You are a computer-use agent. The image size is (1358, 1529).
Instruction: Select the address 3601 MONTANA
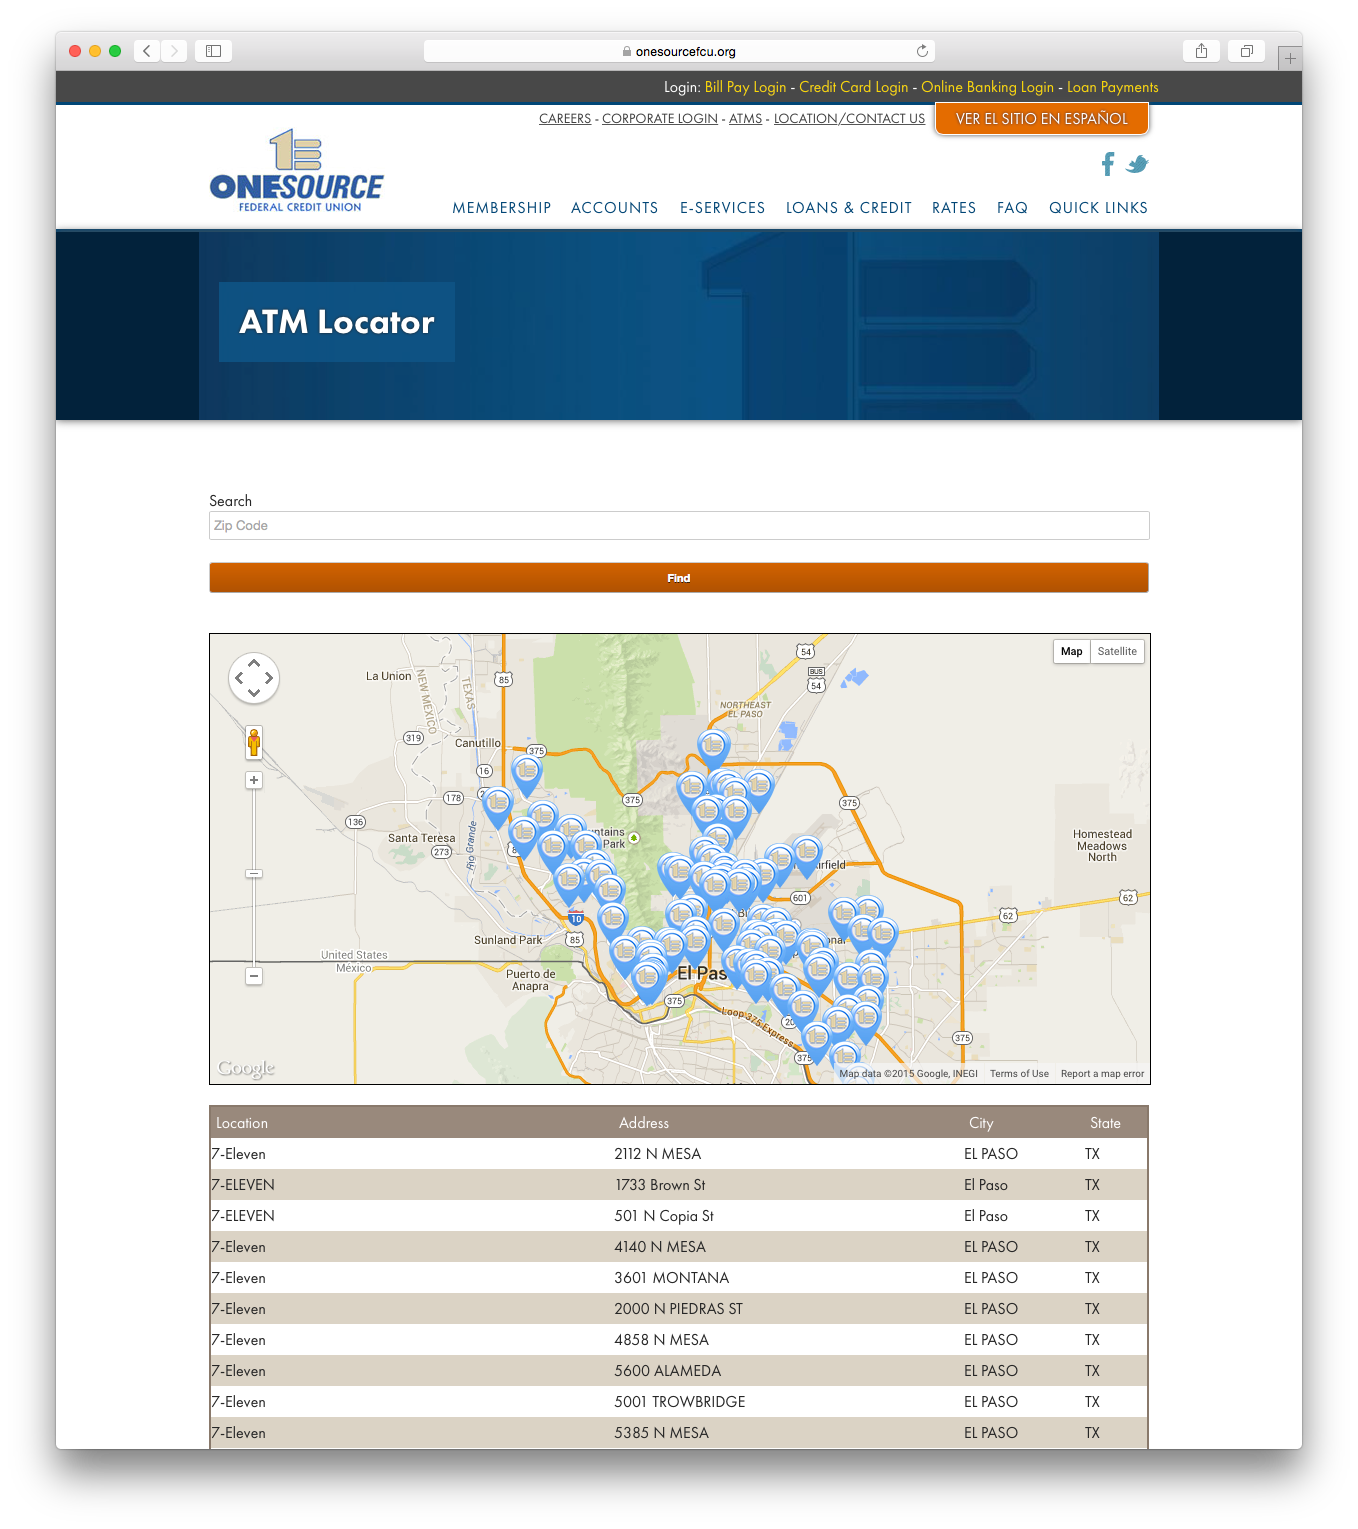click(672, 1278)
